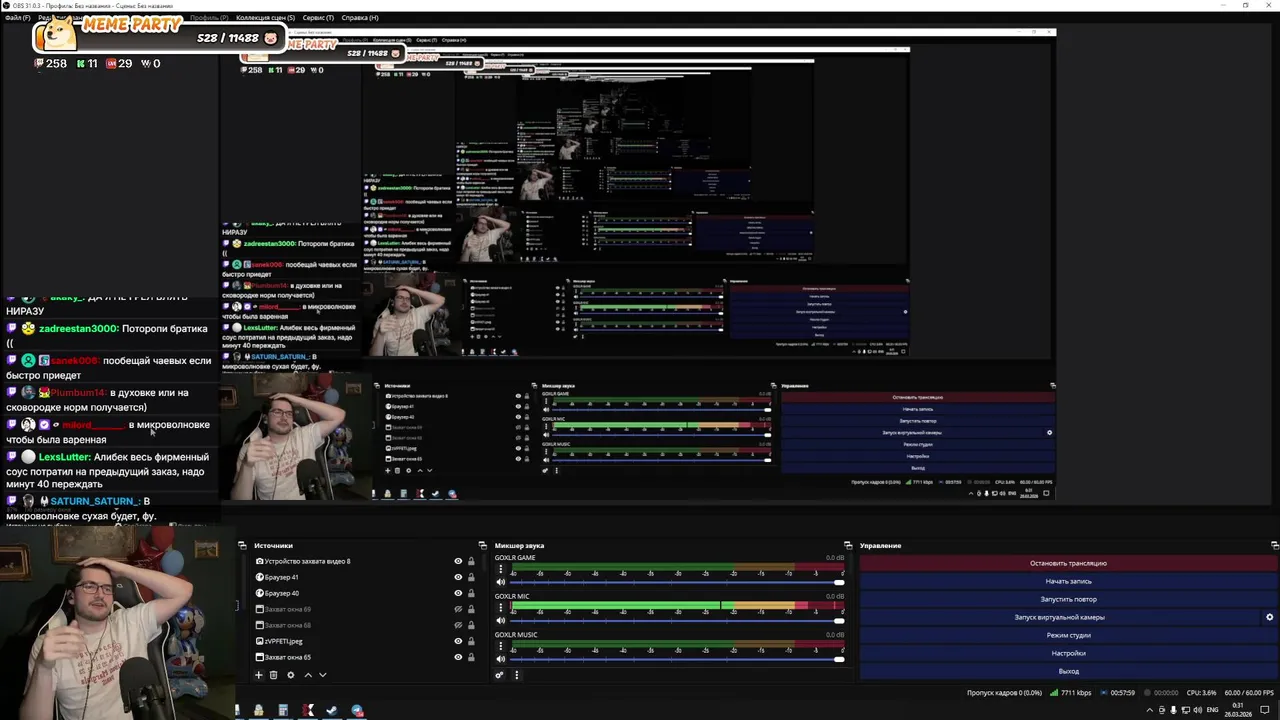1280x720 pixels.
Task: Hide Браузер 40 source via eye icon
Action: coord(458,593)
